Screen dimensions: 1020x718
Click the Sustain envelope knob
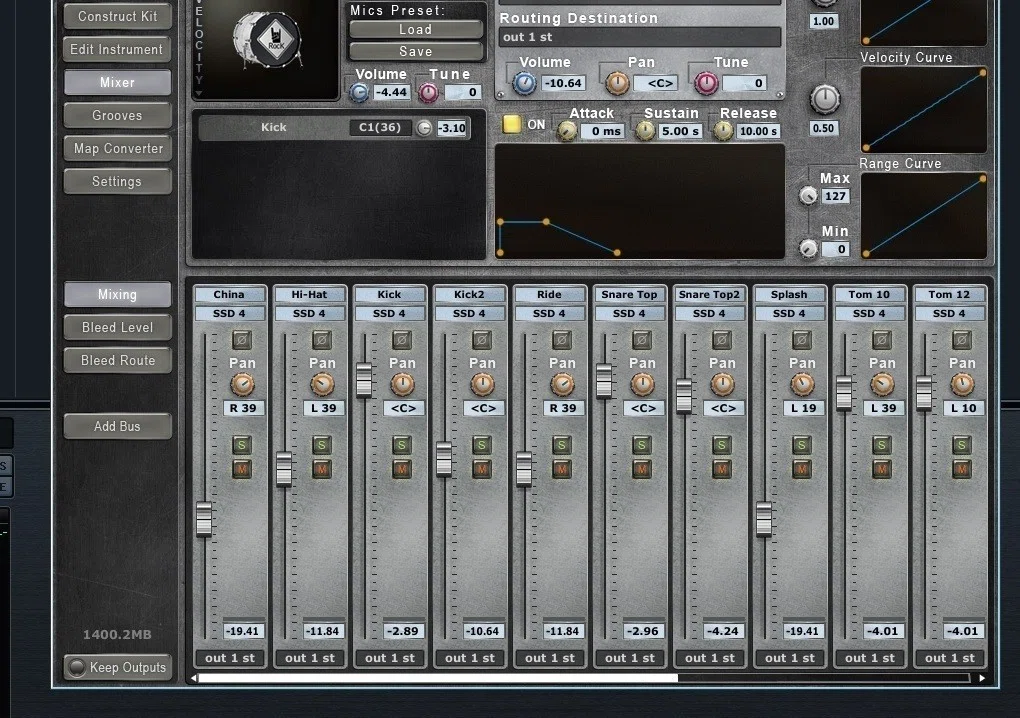pos(645,131)
